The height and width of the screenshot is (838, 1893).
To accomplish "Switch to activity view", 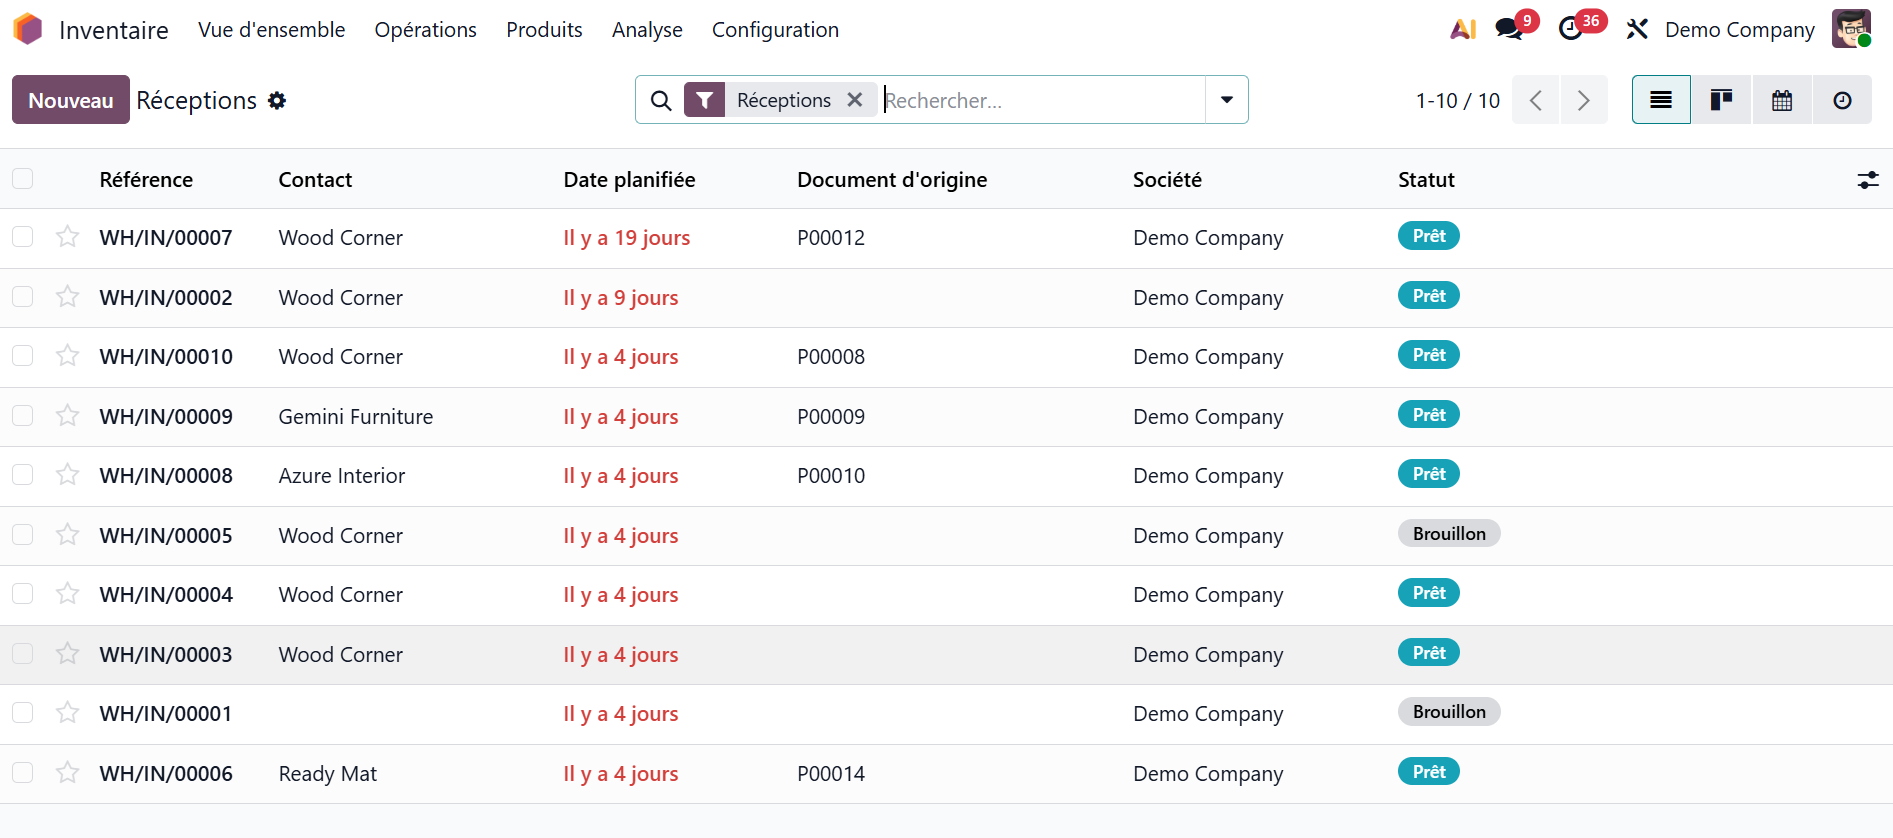I will [1842, 100].
